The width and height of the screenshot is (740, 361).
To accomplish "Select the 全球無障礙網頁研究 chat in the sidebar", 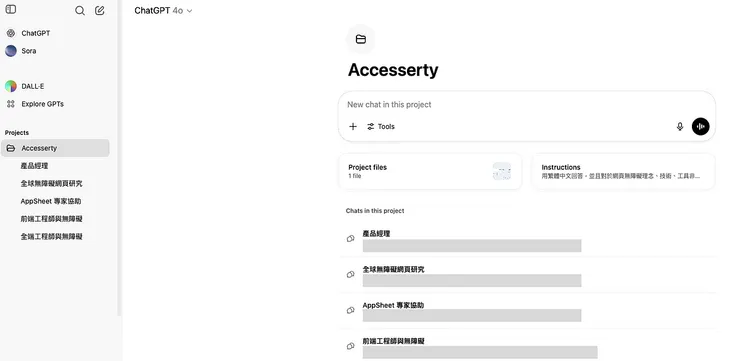I will [51, 184].
